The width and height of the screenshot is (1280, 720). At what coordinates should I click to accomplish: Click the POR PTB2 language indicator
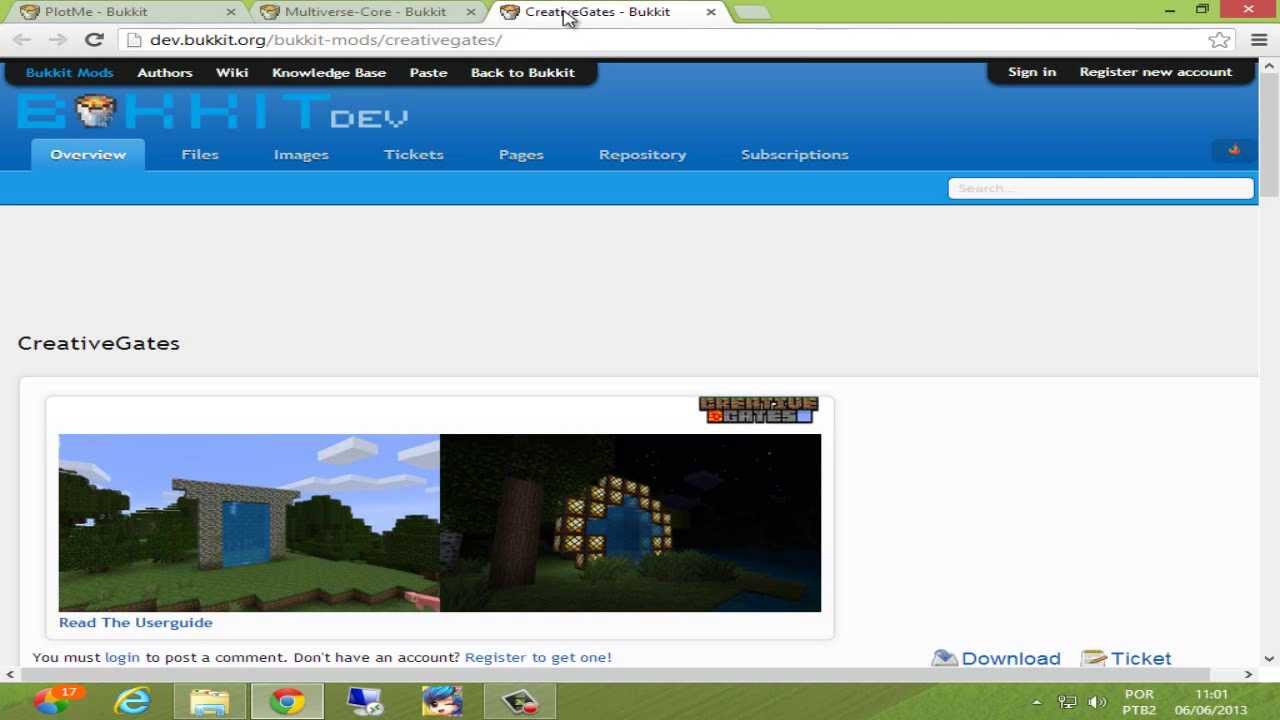(1139, 702)
